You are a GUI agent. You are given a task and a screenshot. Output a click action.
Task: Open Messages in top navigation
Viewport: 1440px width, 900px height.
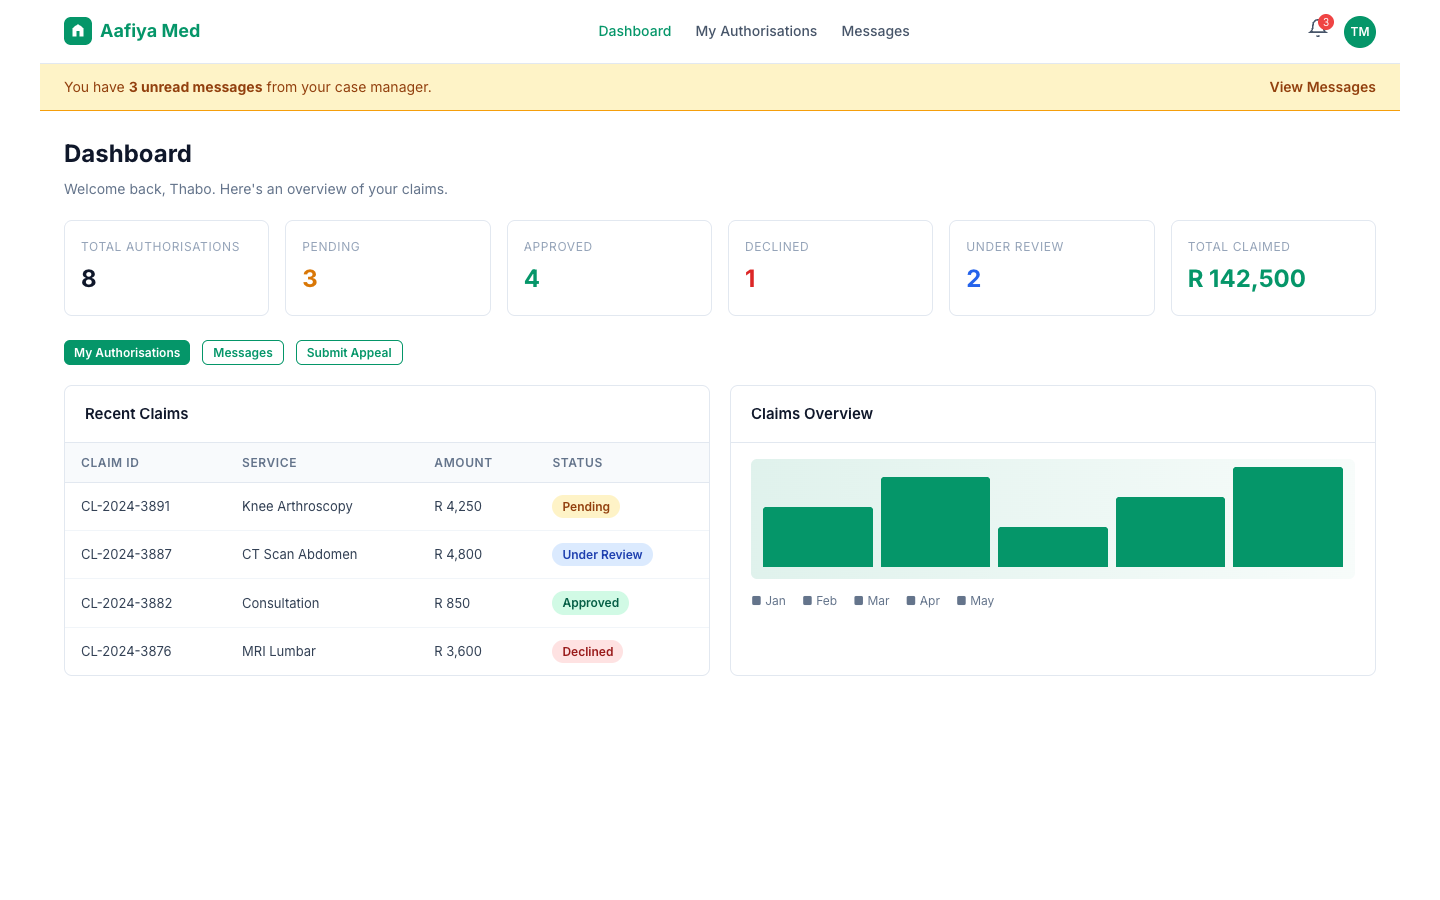click(875, 31)
